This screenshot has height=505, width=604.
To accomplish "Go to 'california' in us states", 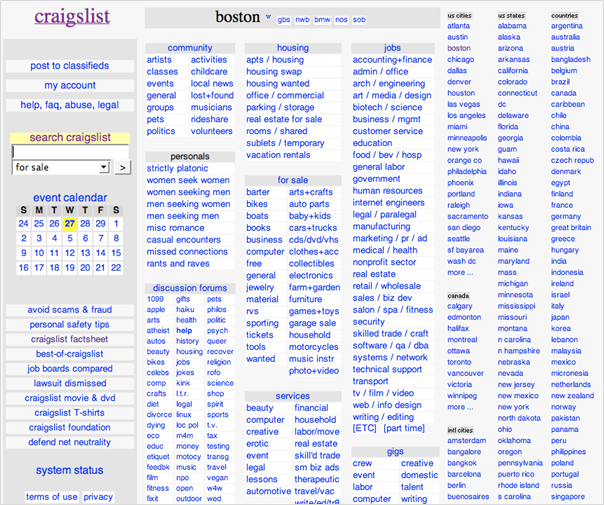I will [x=513, y=71].
